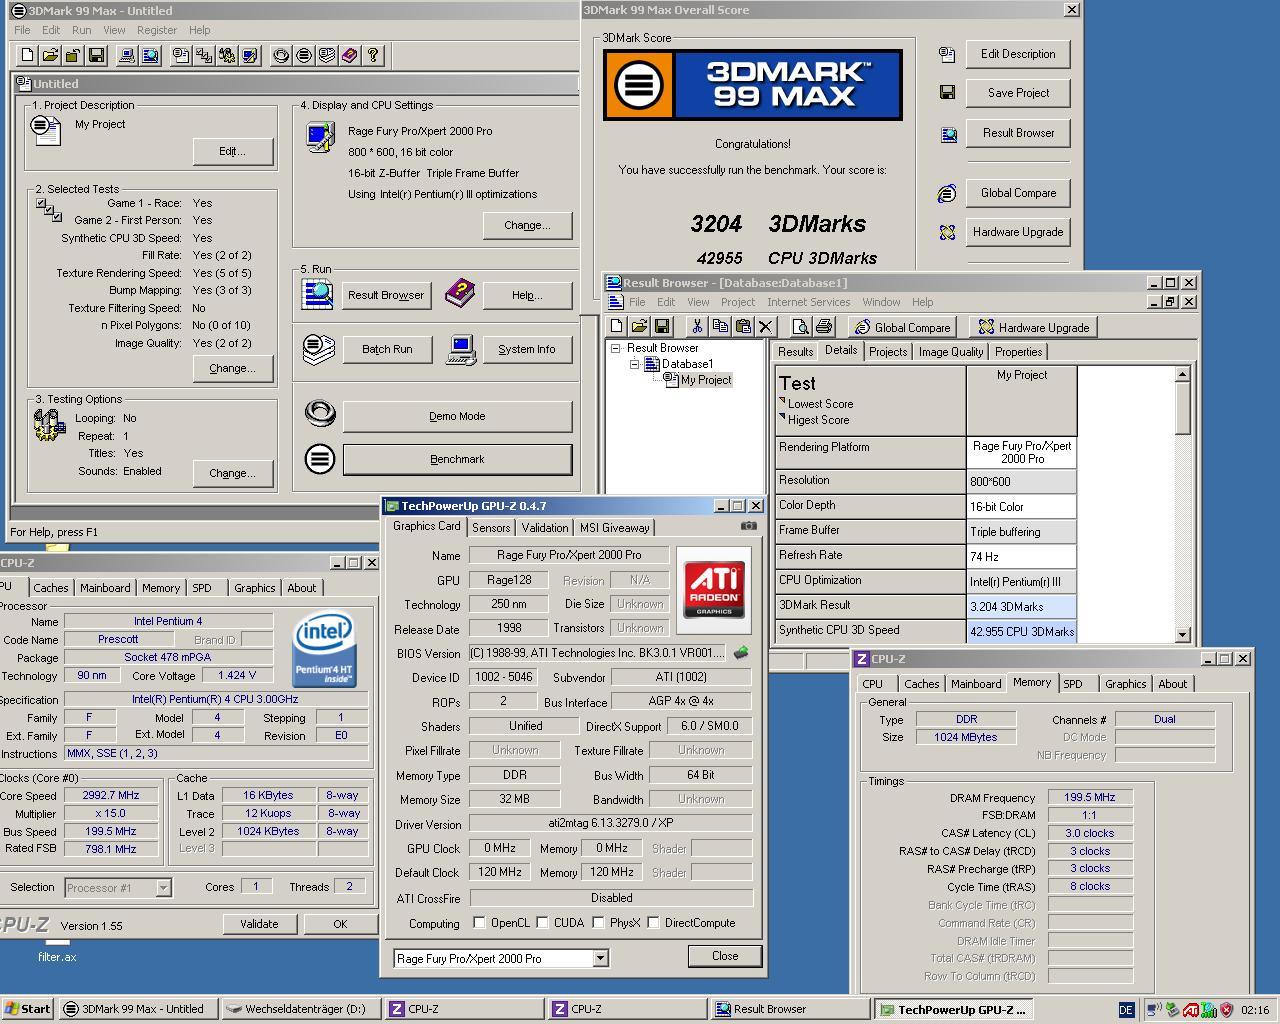This screenshot has height=1024, width=1280.
Task: Click Save floppy icon in 3DMark toolbar
Action: click(96, 56)
